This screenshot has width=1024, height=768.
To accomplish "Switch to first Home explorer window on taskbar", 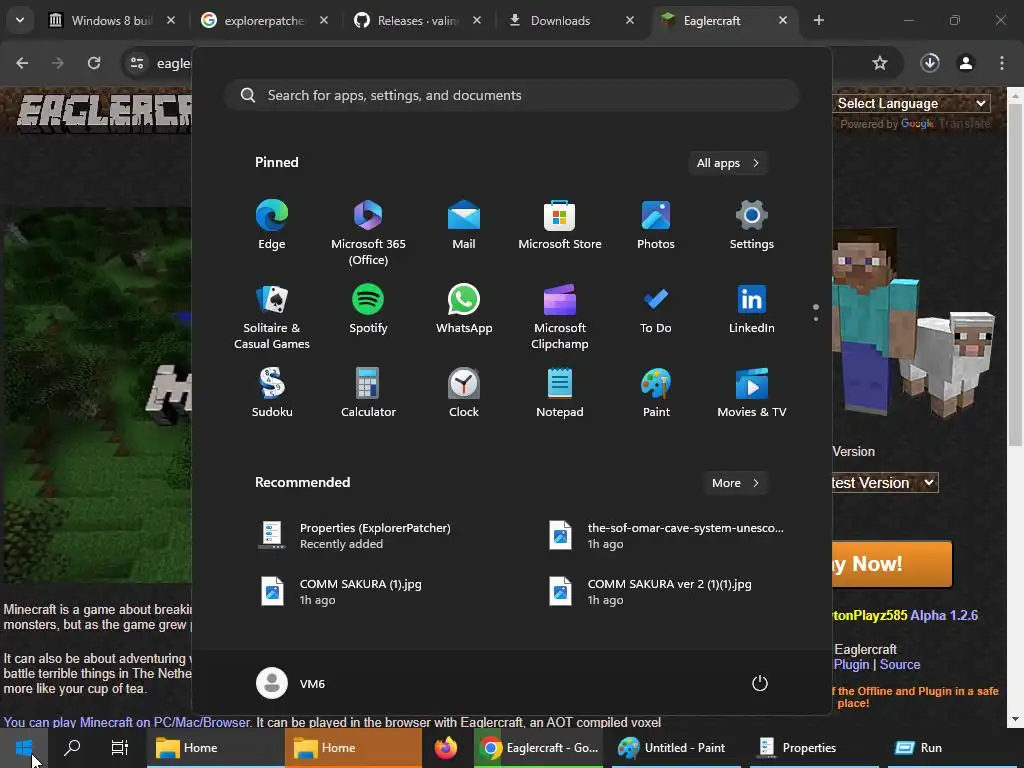I will pyautogui.click(x=215, y=748).
